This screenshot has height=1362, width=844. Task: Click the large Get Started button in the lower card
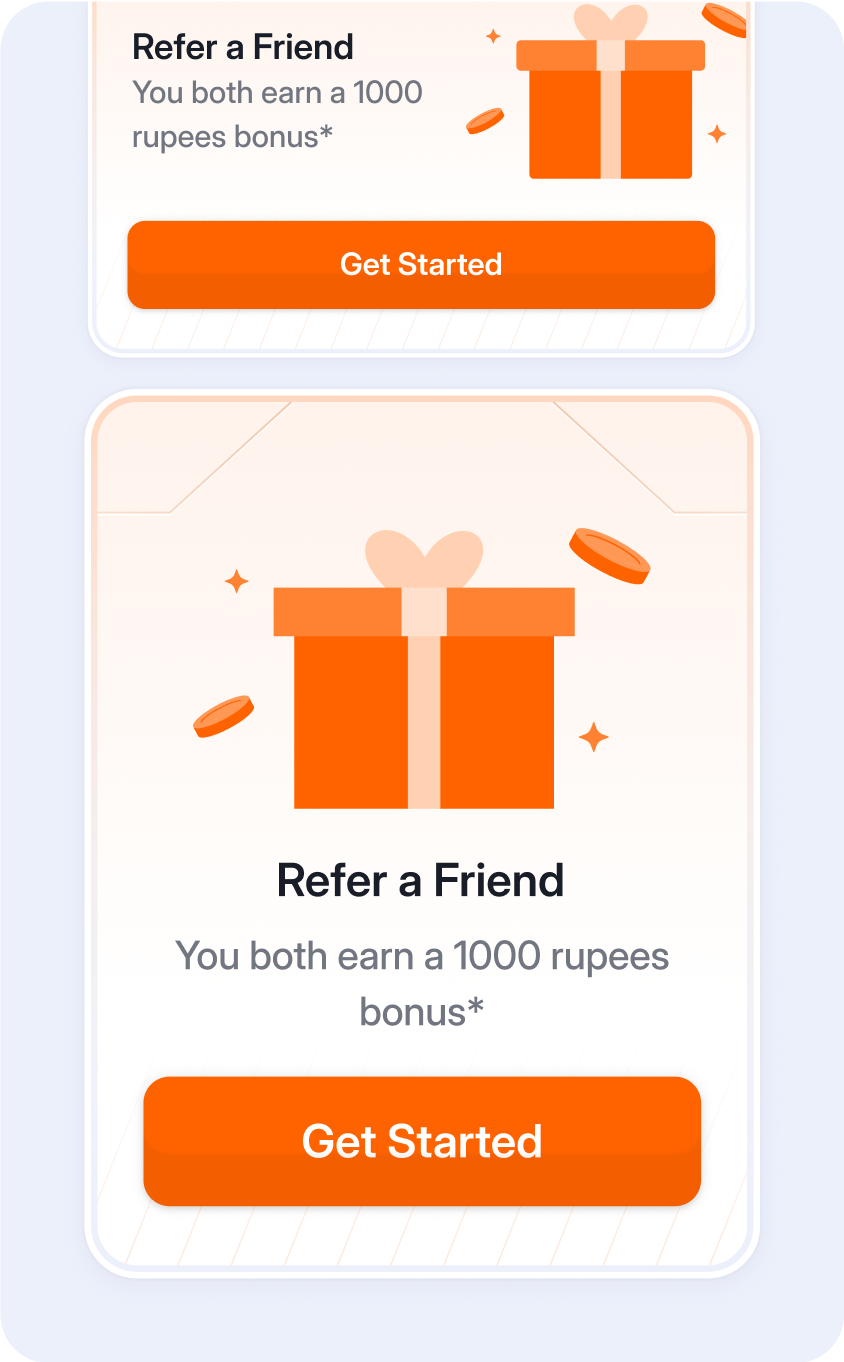tap(422, 1141)
